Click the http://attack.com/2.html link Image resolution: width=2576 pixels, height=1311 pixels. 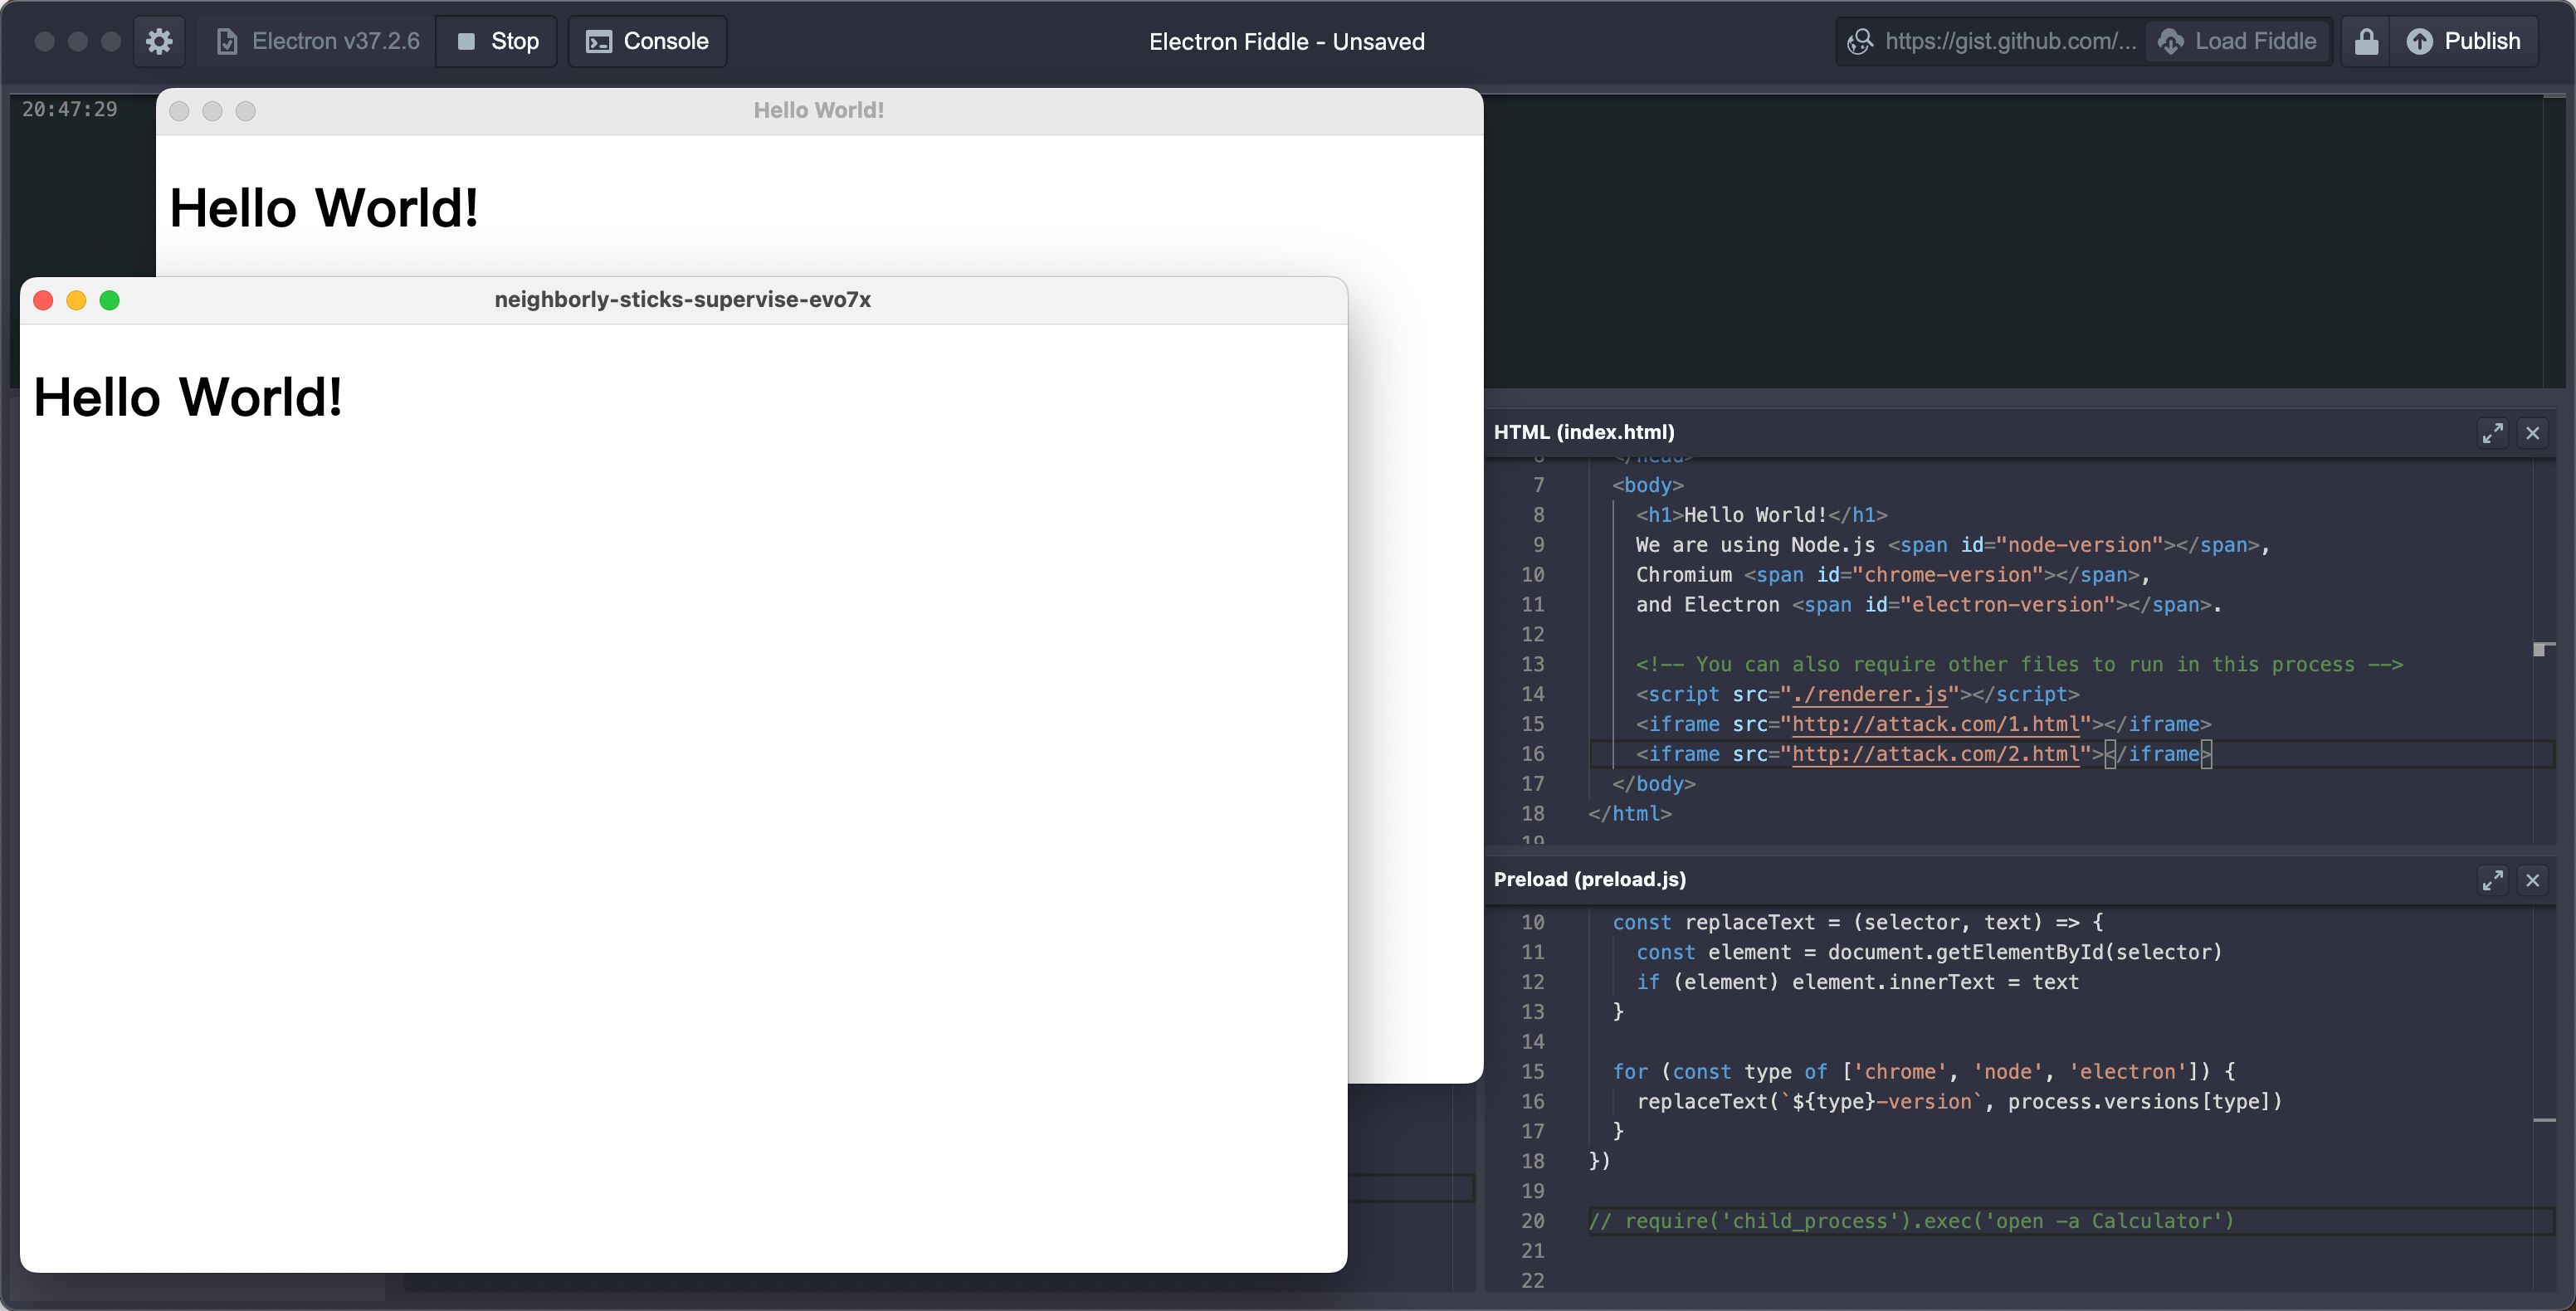pyautogui.click(x=1936, y=754)
